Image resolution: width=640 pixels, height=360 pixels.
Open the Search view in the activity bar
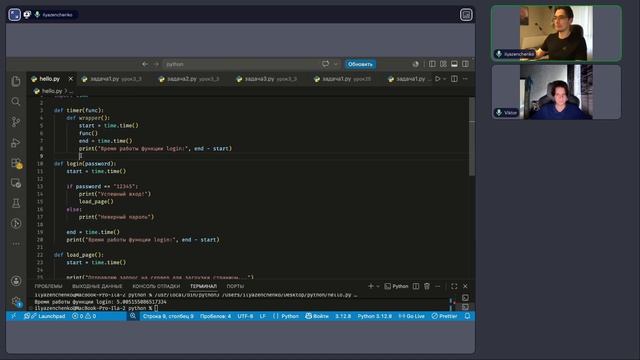16,101
